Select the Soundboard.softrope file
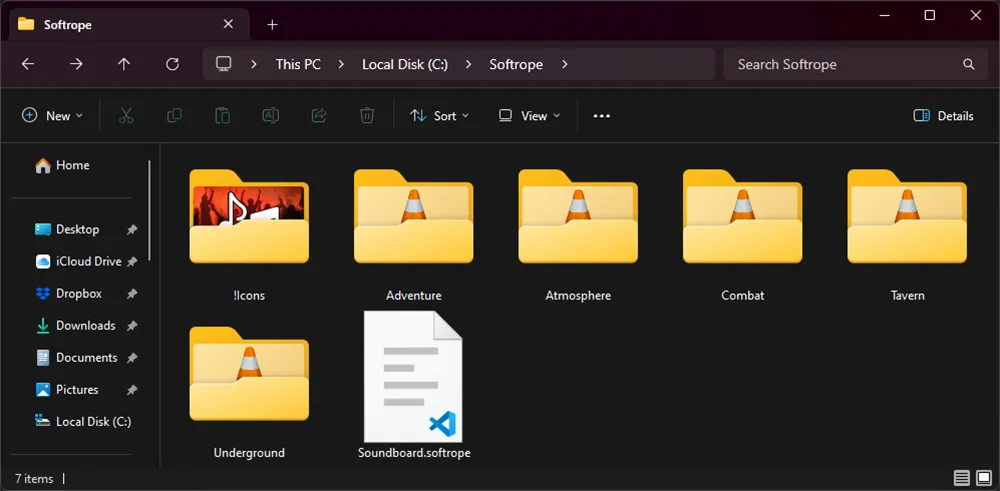This screenshot has width=1000, height=491. pos(414,385)
